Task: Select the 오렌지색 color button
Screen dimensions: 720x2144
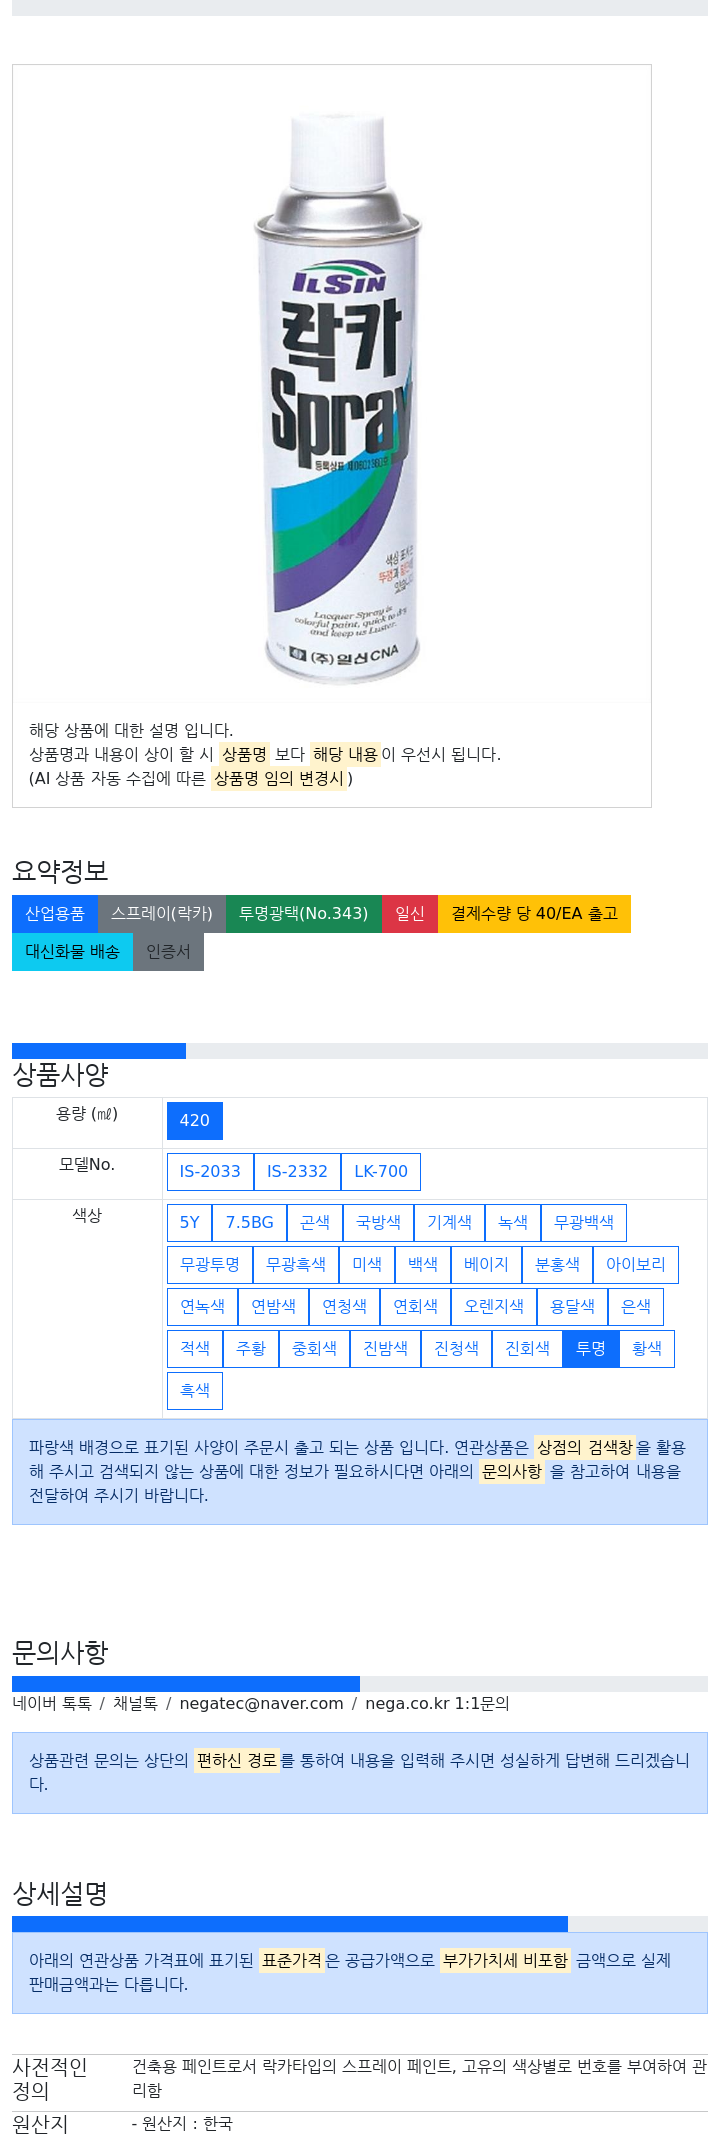Action: (494, 1307)
